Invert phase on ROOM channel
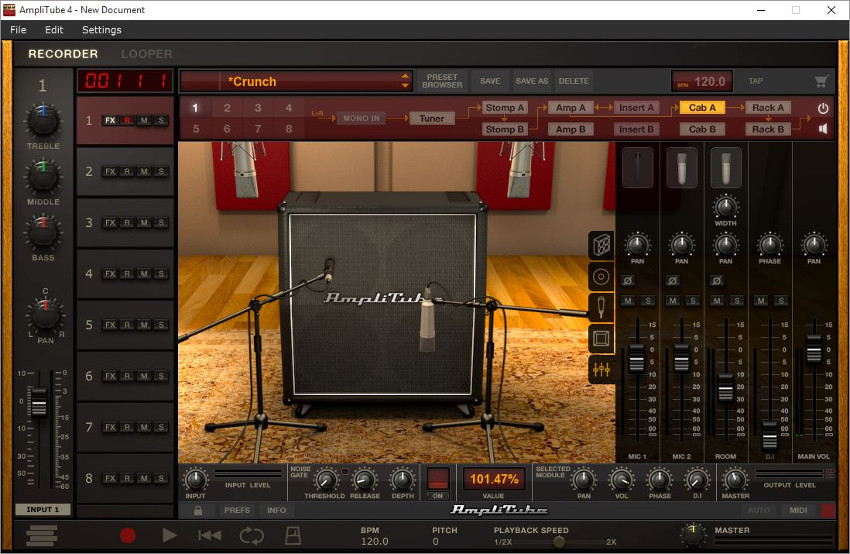Image resolution: width=850 pixels, height=554 pixels. (716, 281)
